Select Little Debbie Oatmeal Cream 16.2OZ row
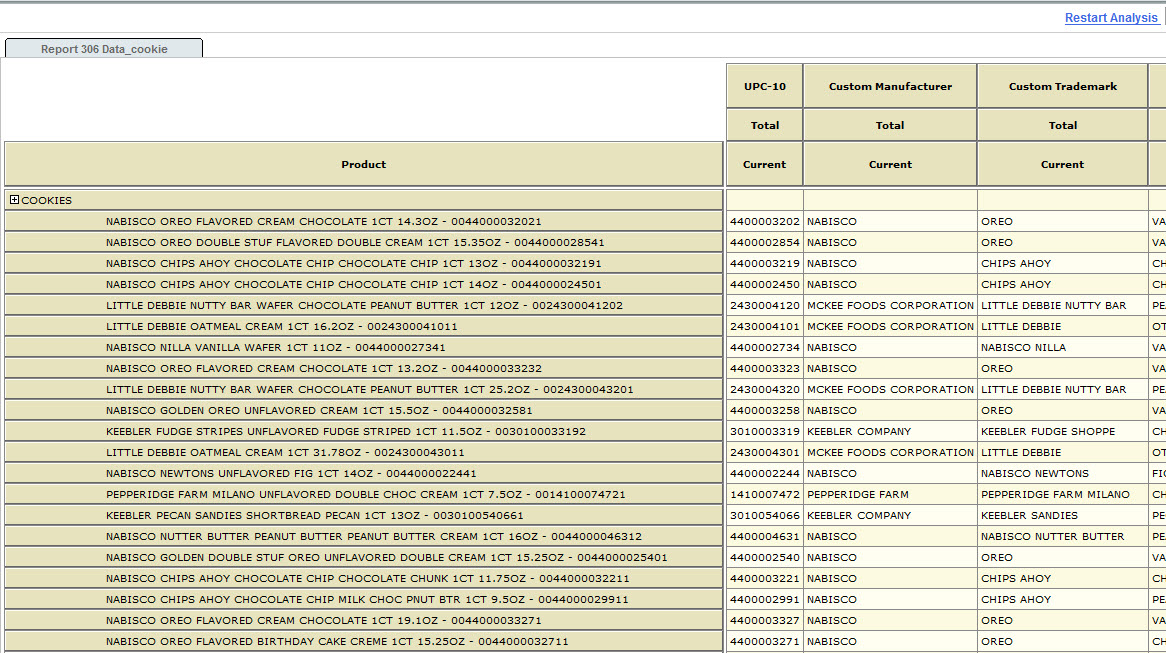Viewport: 1166px width, 653px height. (364, 326)
